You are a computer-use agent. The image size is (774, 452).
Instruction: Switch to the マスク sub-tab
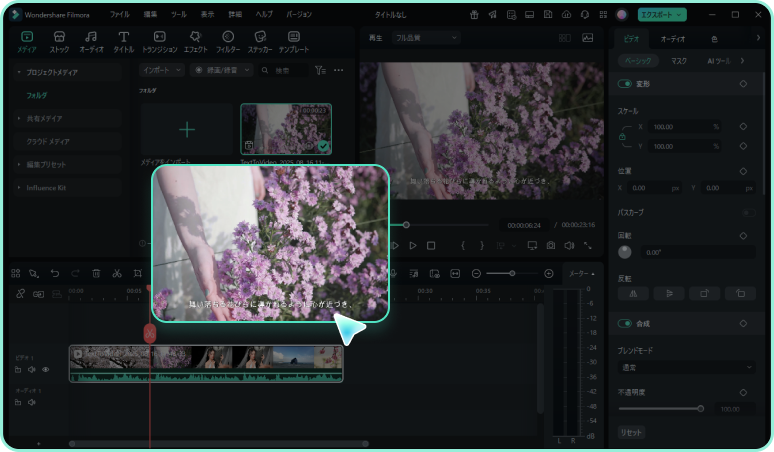point(679,61)
